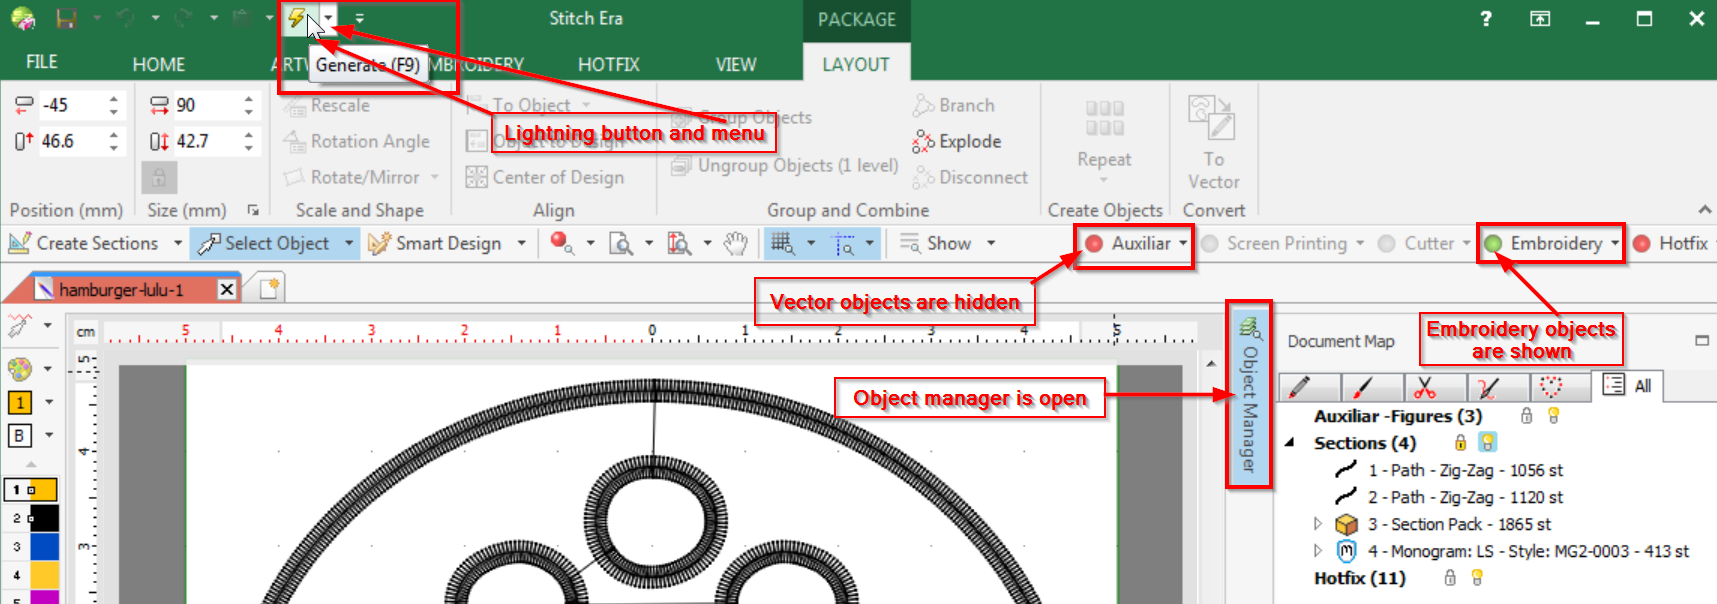Select blue thread color swatch 3
Image resolution: width=1717 pixels, height=604 pixels.
click(x=44, y=547)
